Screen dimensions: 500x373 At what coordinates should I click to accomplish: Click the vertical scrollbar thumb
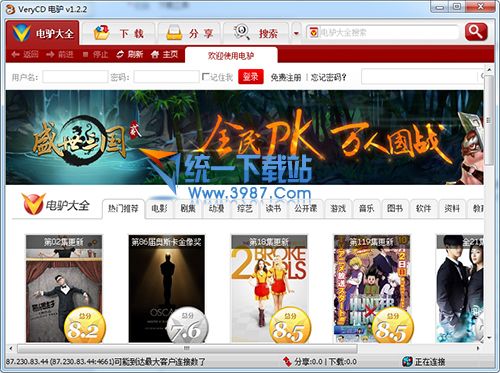tap(489, 120)
